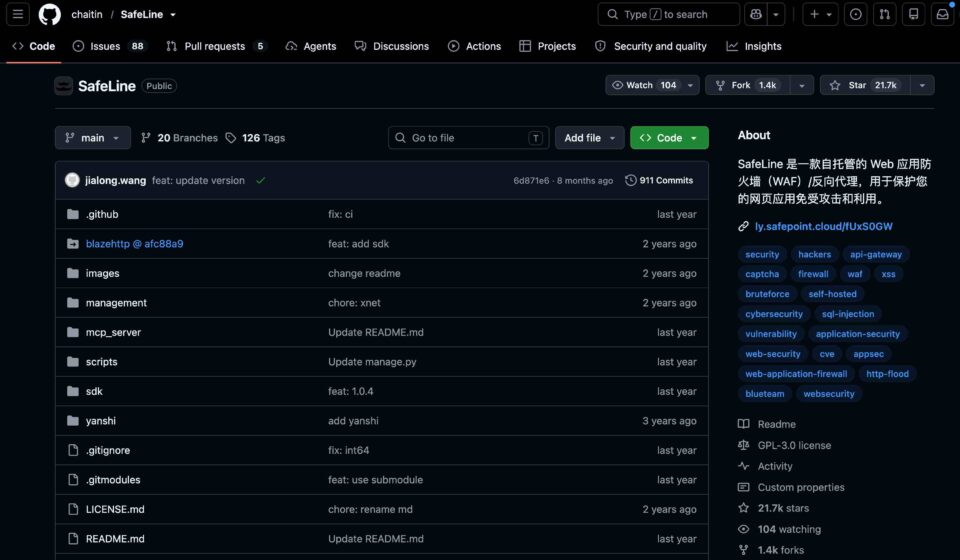
Task: Open the Security and quality tab
Action: pyautogui.click(x=651, y=46)
